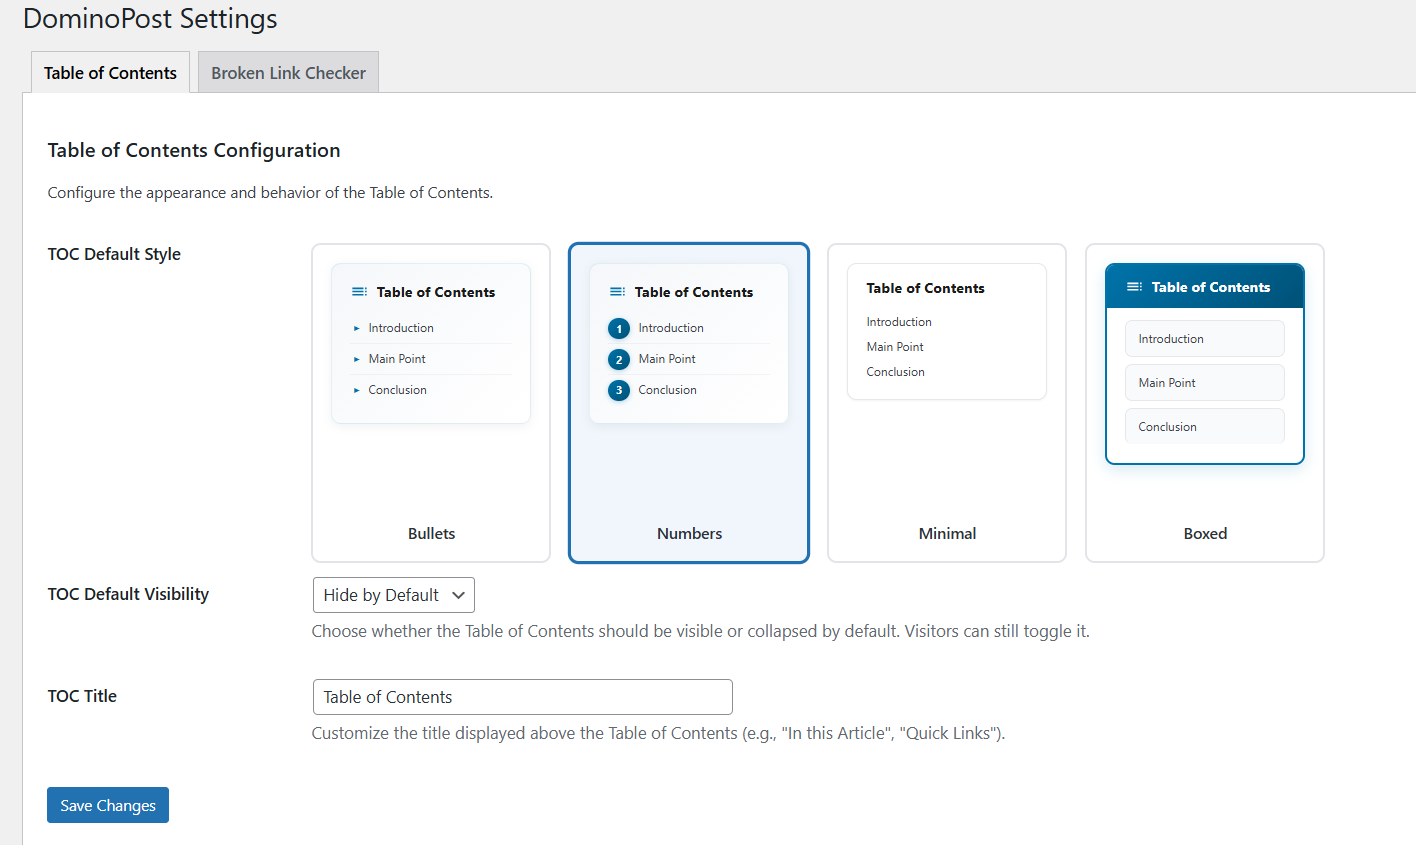
Task: Click Main Point item in Boxed preview
Action: point(1204,383)
